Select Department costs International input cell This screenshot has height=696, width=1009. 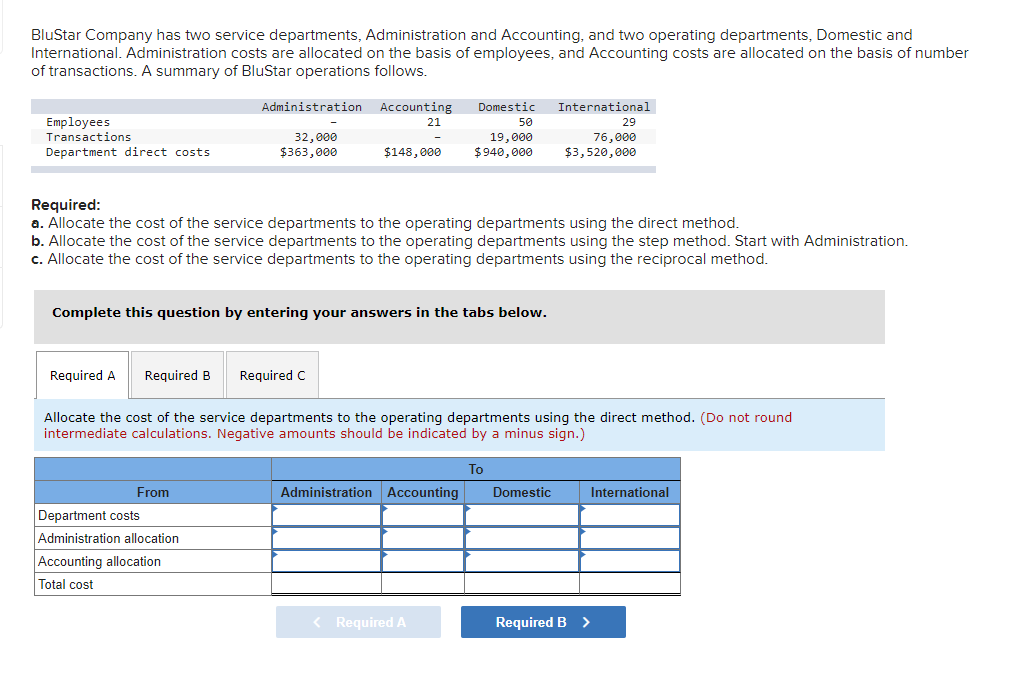tap(630, 515)
